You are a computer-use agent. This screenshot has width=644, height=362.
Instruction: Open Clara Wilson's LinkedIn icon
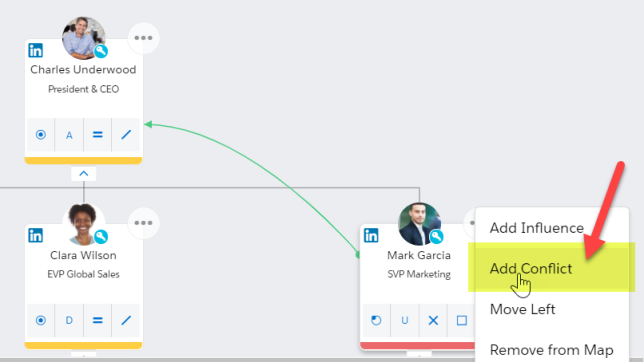(36, 235)
